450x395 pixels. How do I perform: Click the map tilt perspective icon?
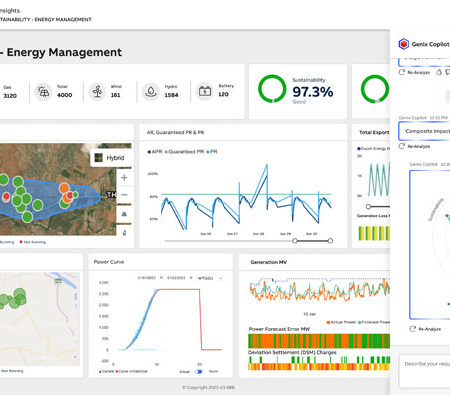coord(124,214)
